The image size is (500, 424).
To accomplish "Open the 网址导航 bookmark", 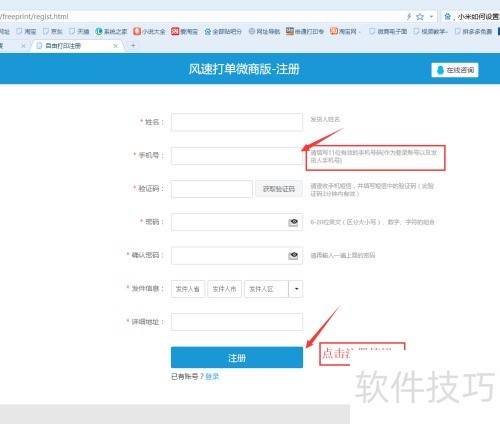I will tap(264, 31).
